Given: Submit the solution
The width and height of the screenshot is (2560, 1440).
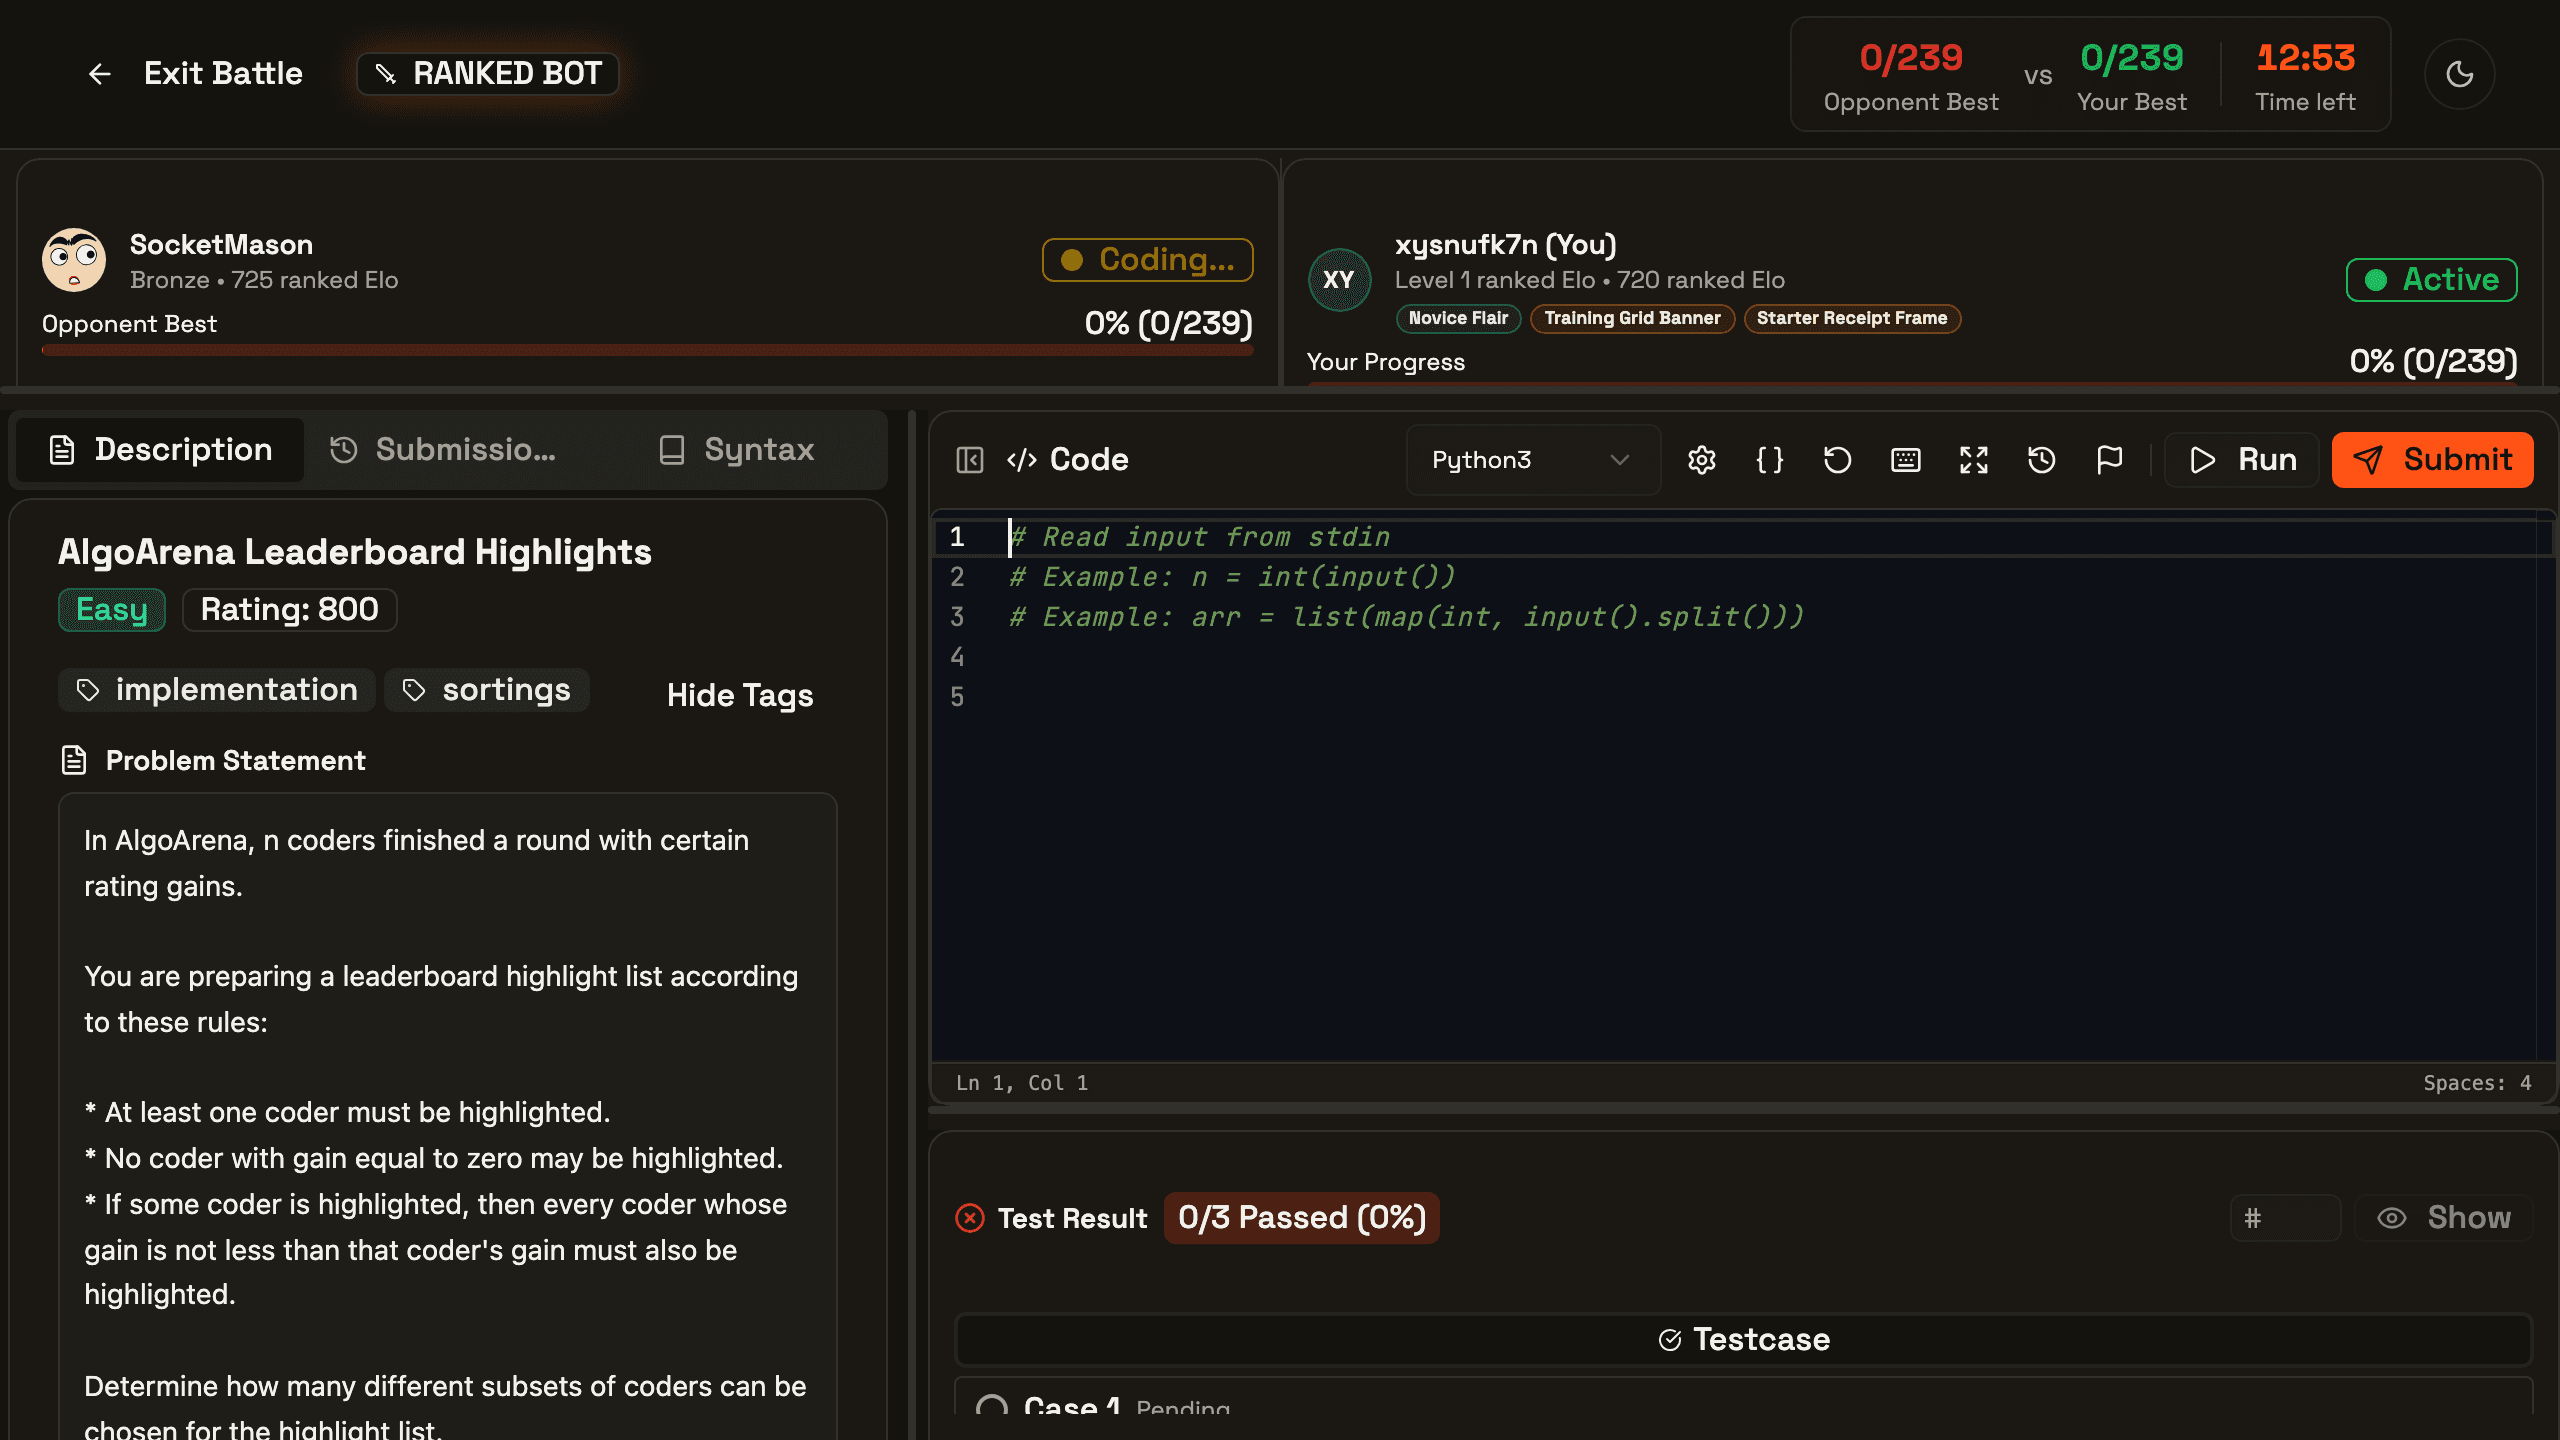Looking at the screenshot, I should click(x=2432, y=460).
